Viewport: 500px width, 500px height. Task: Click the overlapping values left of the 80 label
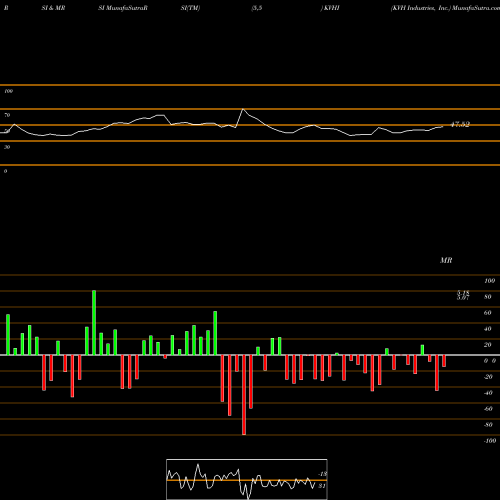pyautogui.click(x=463, y=295)
